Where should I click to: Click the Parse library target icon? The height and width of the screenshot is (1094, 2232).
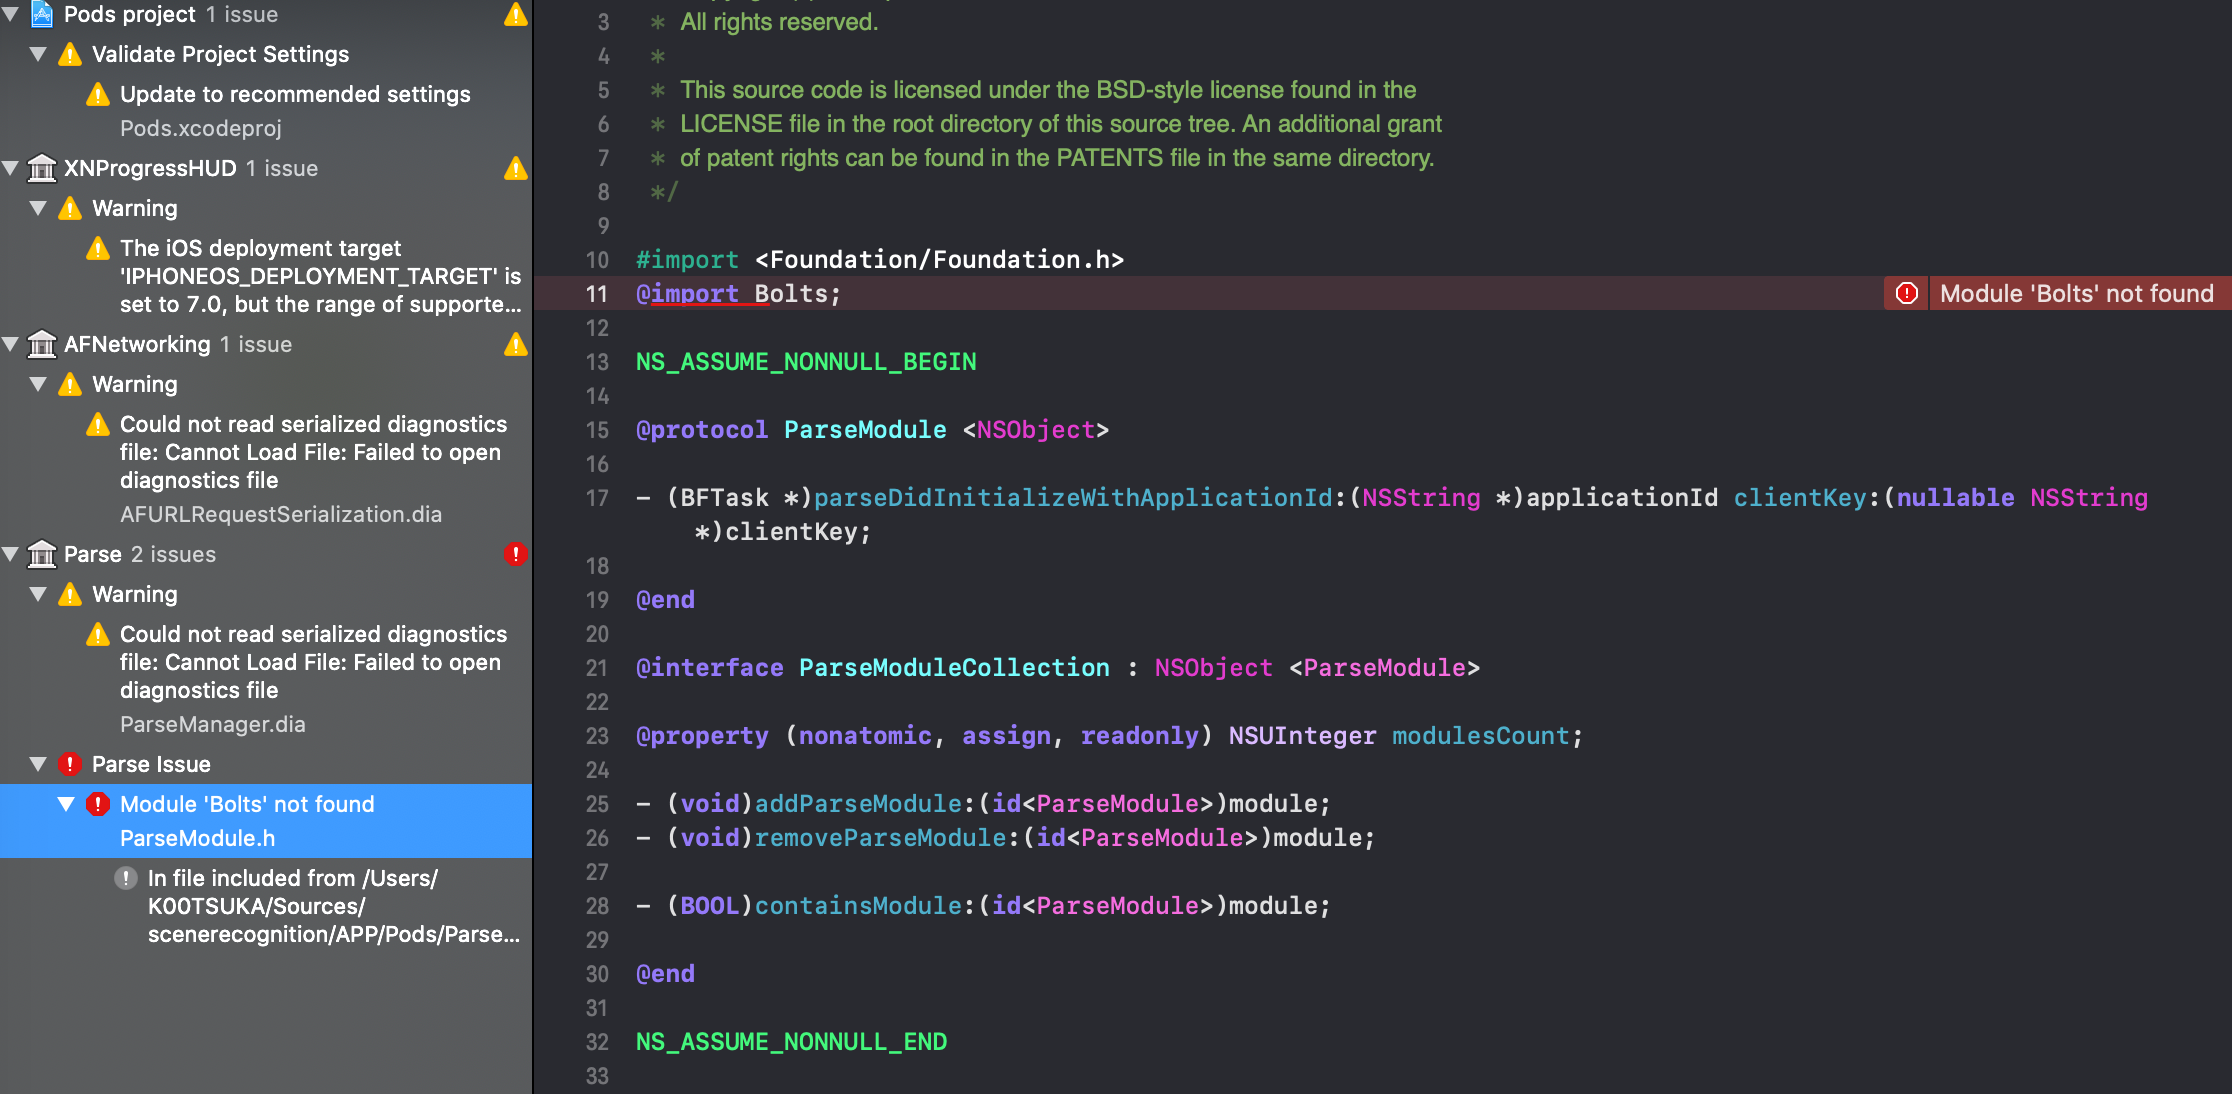(x=42, y=554)
